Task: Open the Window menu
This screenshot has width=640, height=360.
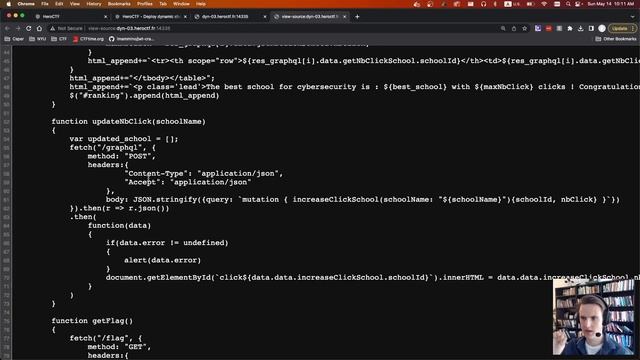Action: click(x=181, y=4)
